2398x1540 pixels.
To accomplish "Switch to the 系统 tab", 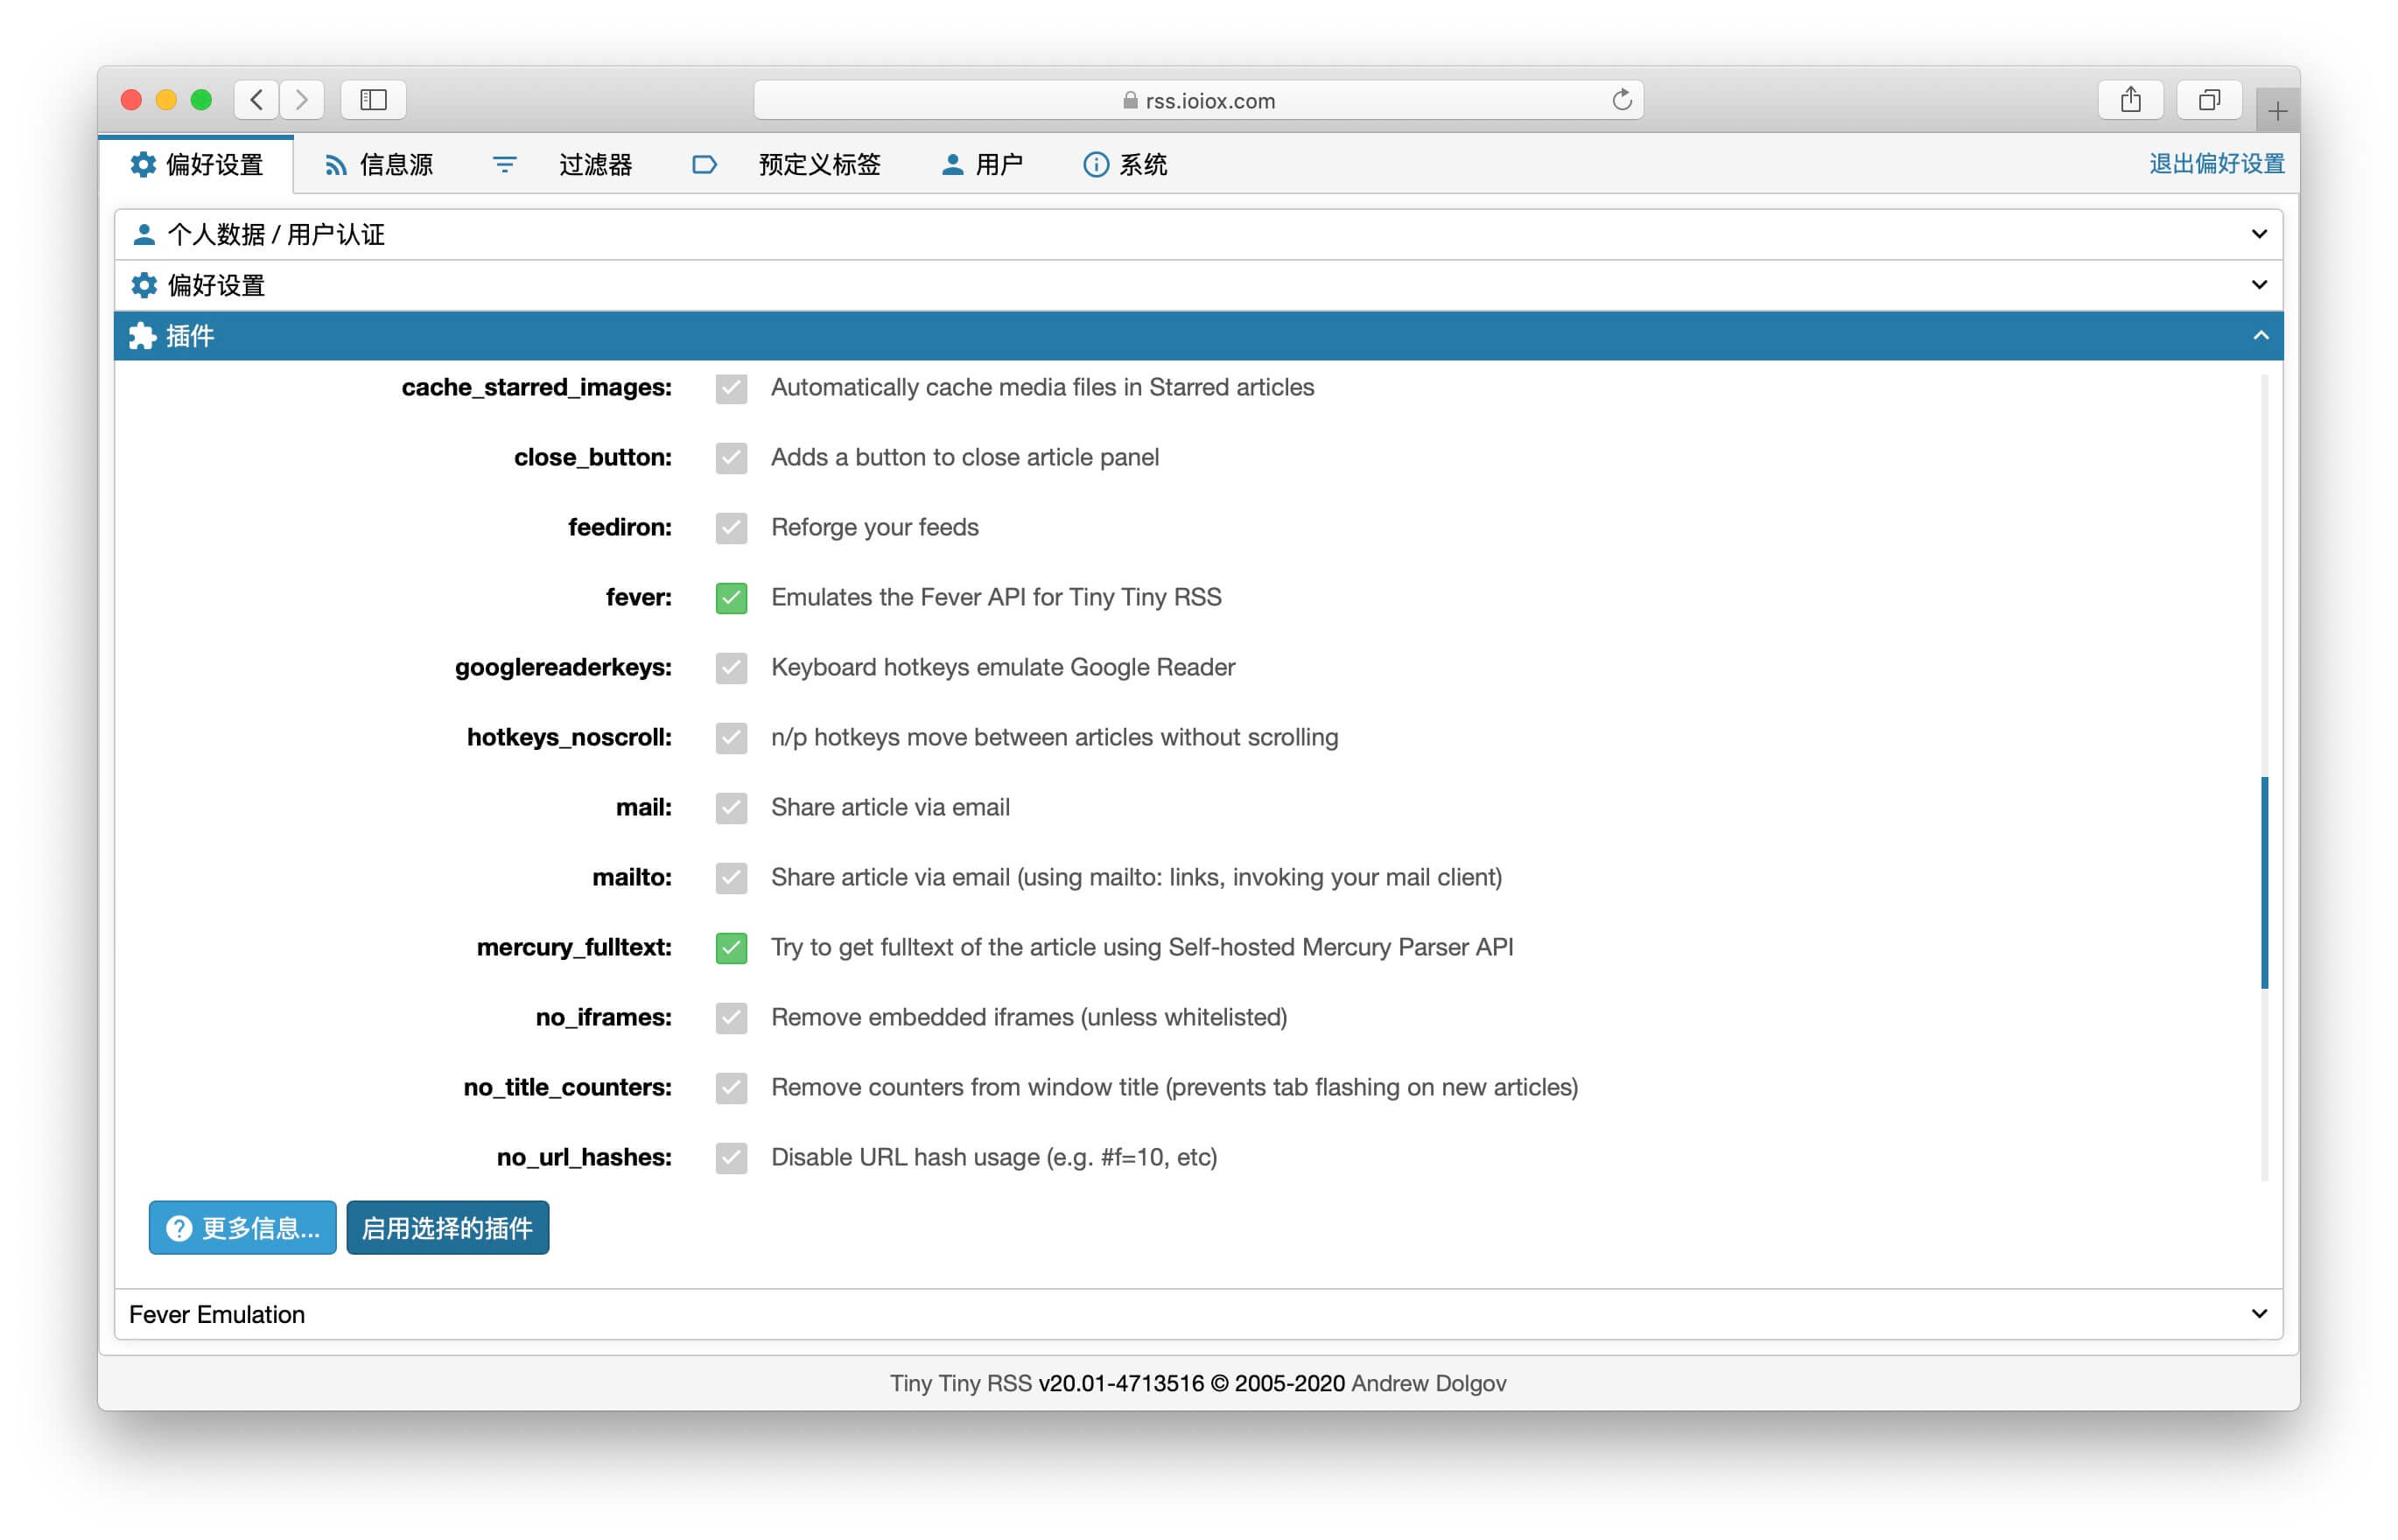I will tap(1126, 164).
